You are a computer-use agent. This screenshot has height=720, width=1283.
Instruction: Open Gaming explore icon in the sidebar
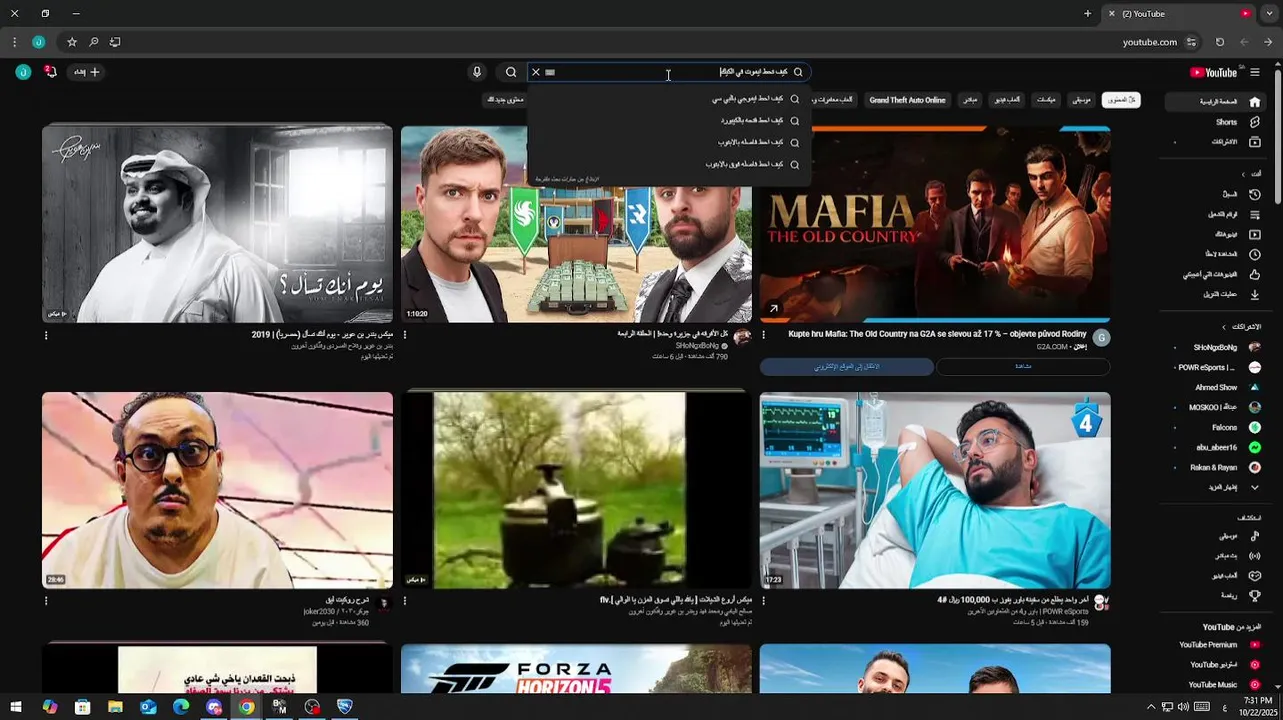pyautogui.click(x=1255, y=576)
